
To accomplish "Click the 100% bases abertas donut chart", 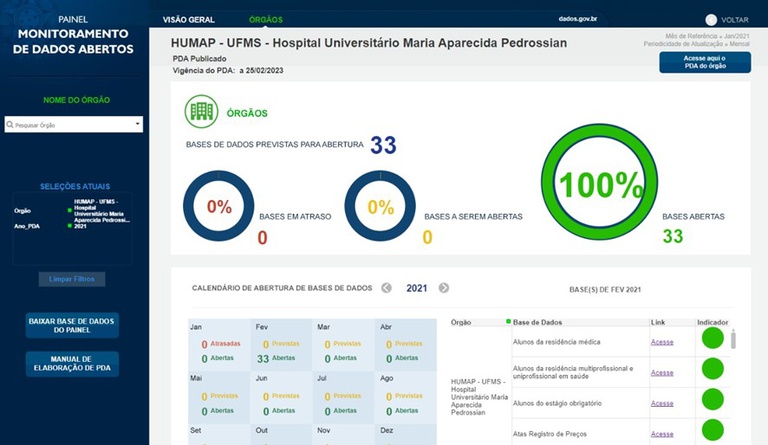I will click(600, 186).
